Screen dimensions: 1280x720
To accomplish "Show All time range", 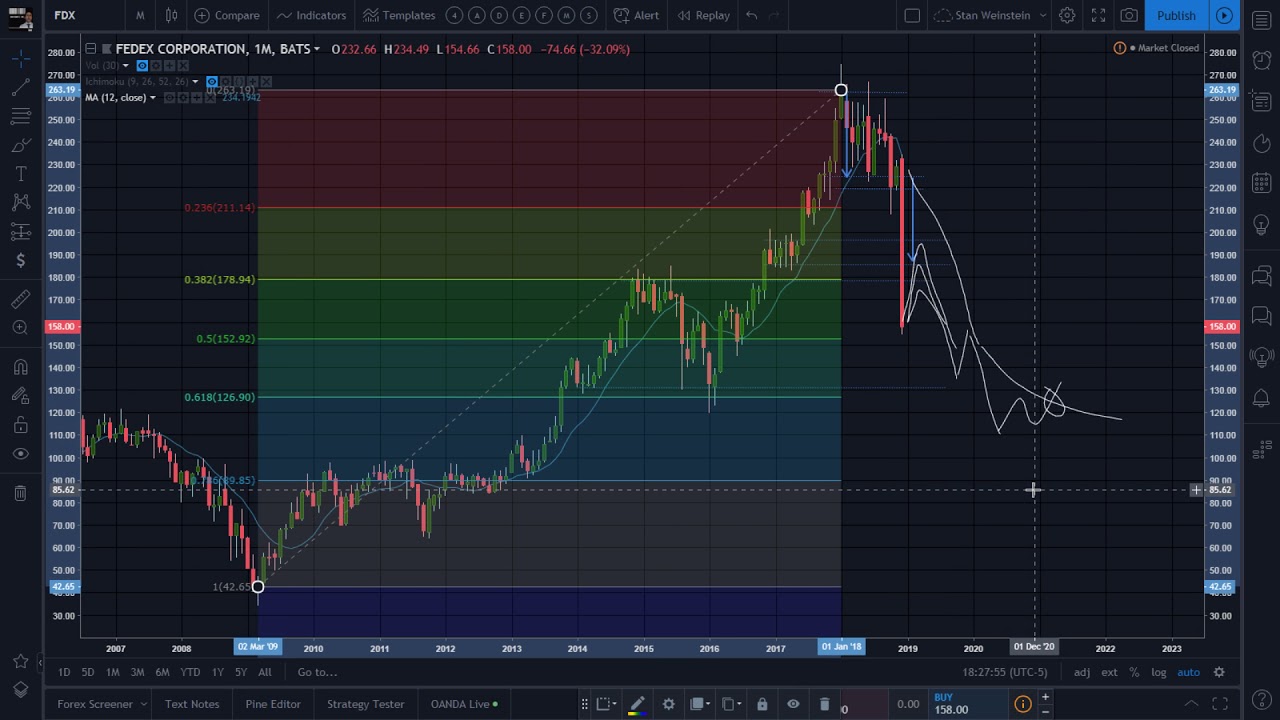I will pos(265,672).
